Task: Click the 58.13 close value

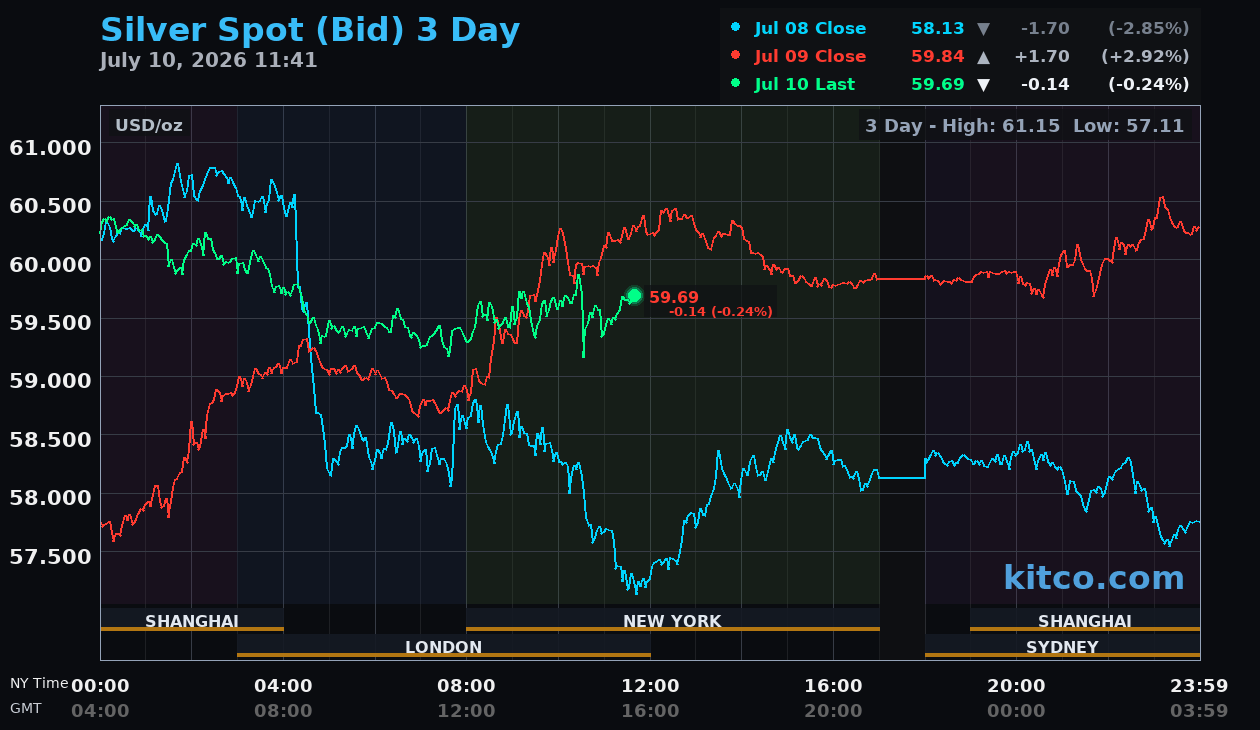Action: pyautogui.click(x=938, y=29)
